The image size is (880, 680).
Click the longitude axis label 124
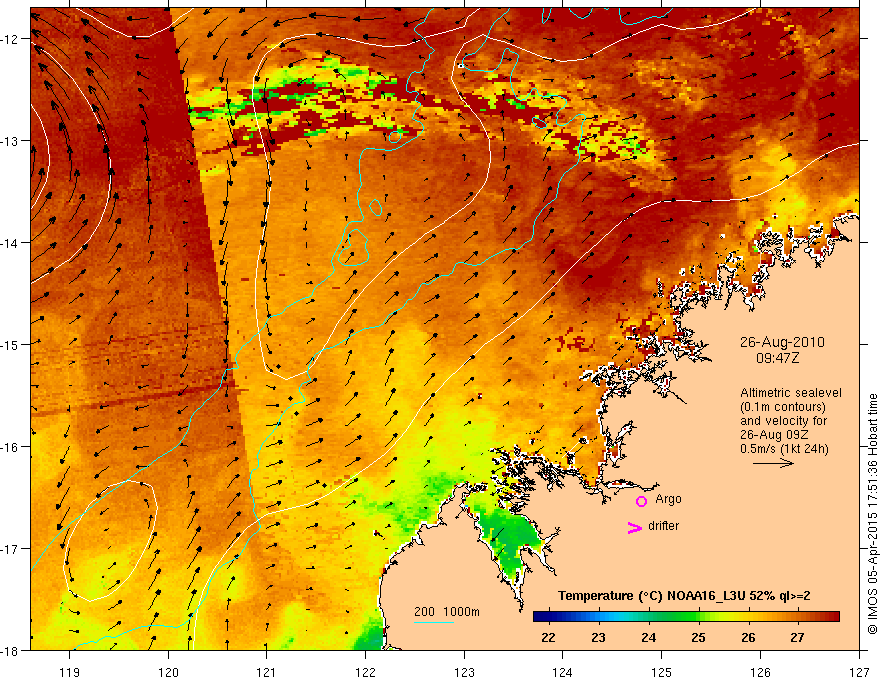(x=563, y=672)
